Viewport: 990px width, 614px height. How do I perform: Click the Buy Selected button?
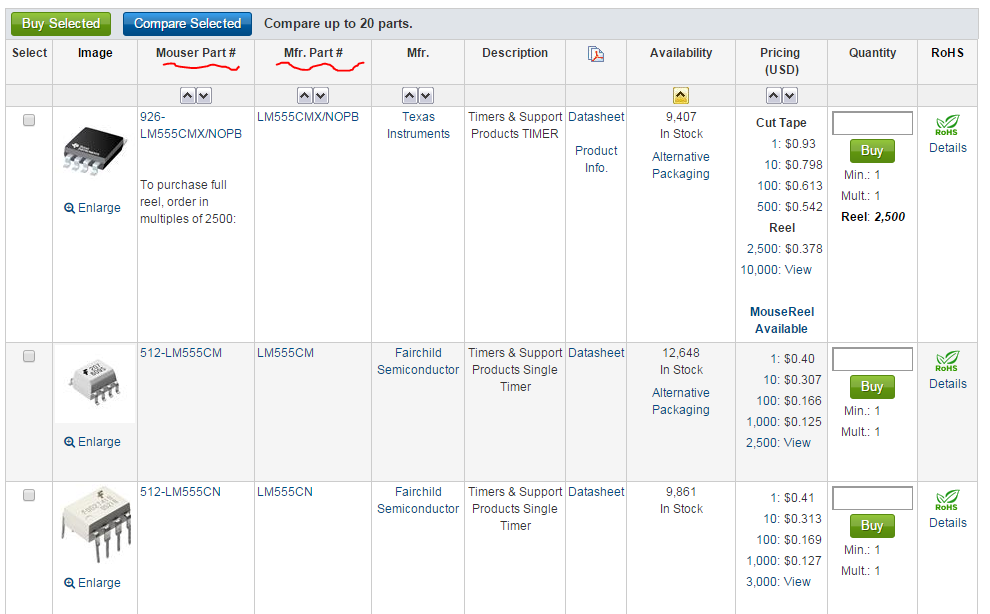click(61, 23)
